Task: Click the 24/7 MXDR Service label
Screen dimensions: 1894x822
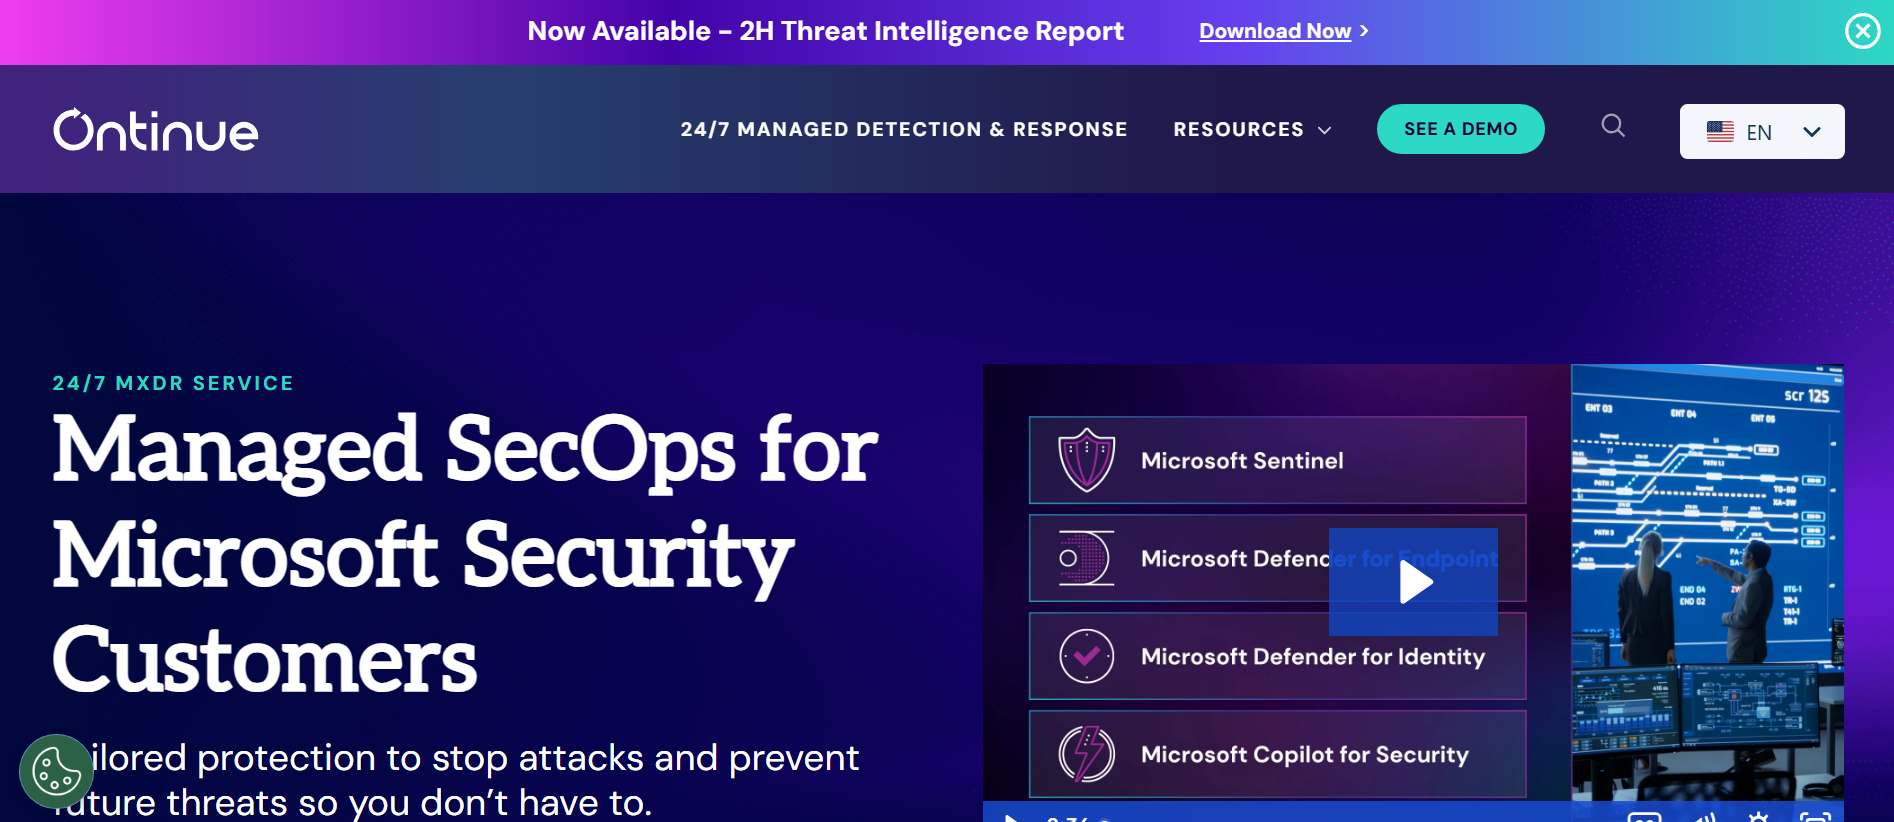Action: point(173,383)
